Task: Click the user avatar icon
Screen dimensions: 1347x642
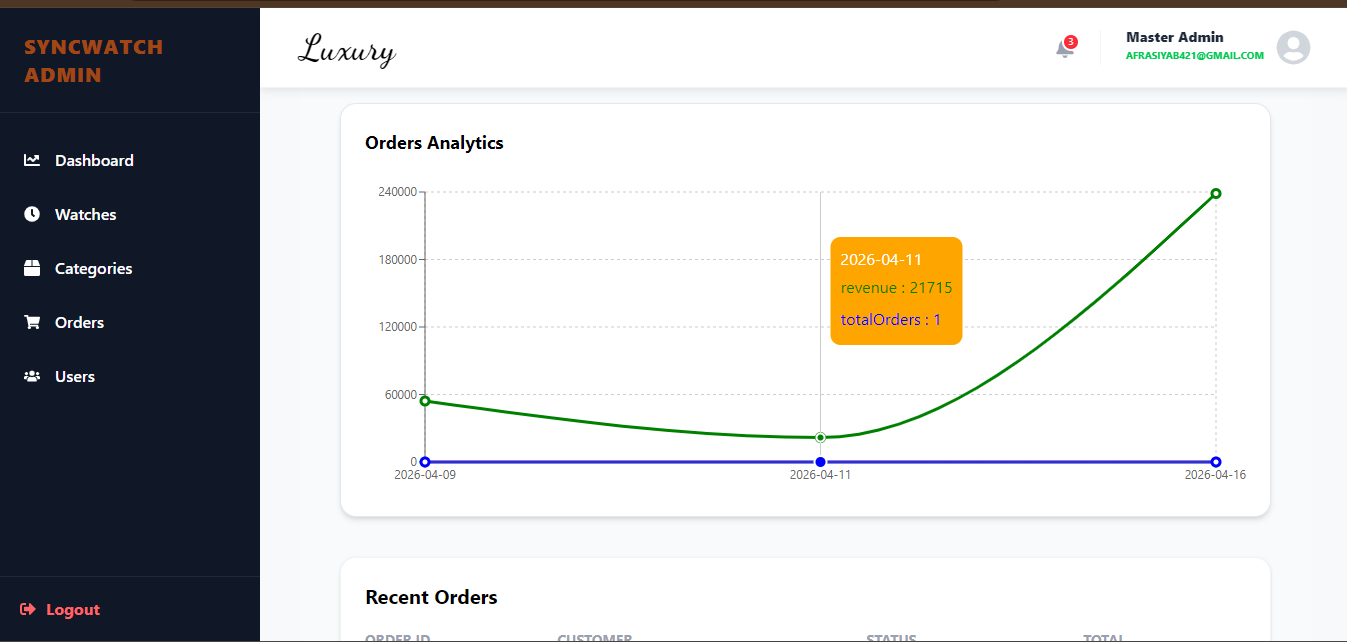Action: point(1293,48)
